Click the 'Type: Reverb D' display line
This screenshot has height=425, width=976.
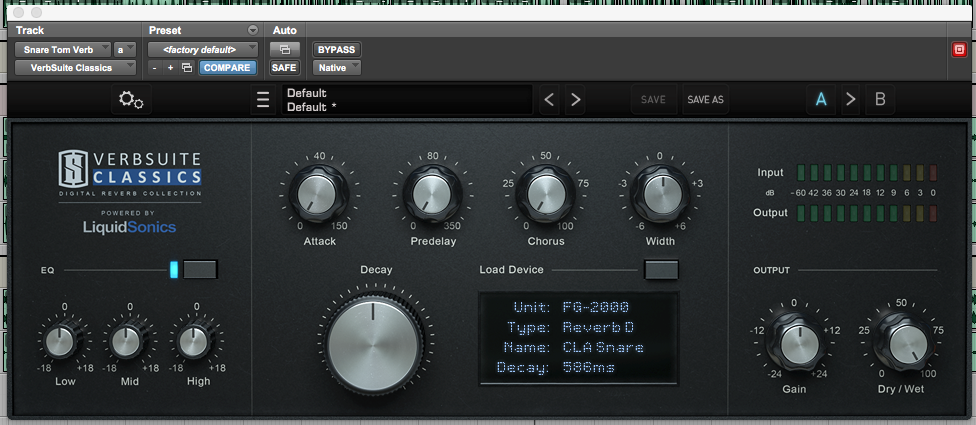tap(571, 327)
